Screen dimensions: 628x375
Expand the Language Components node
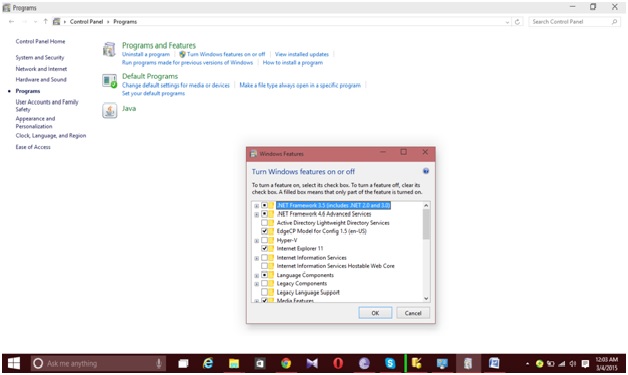pos(256,276)
